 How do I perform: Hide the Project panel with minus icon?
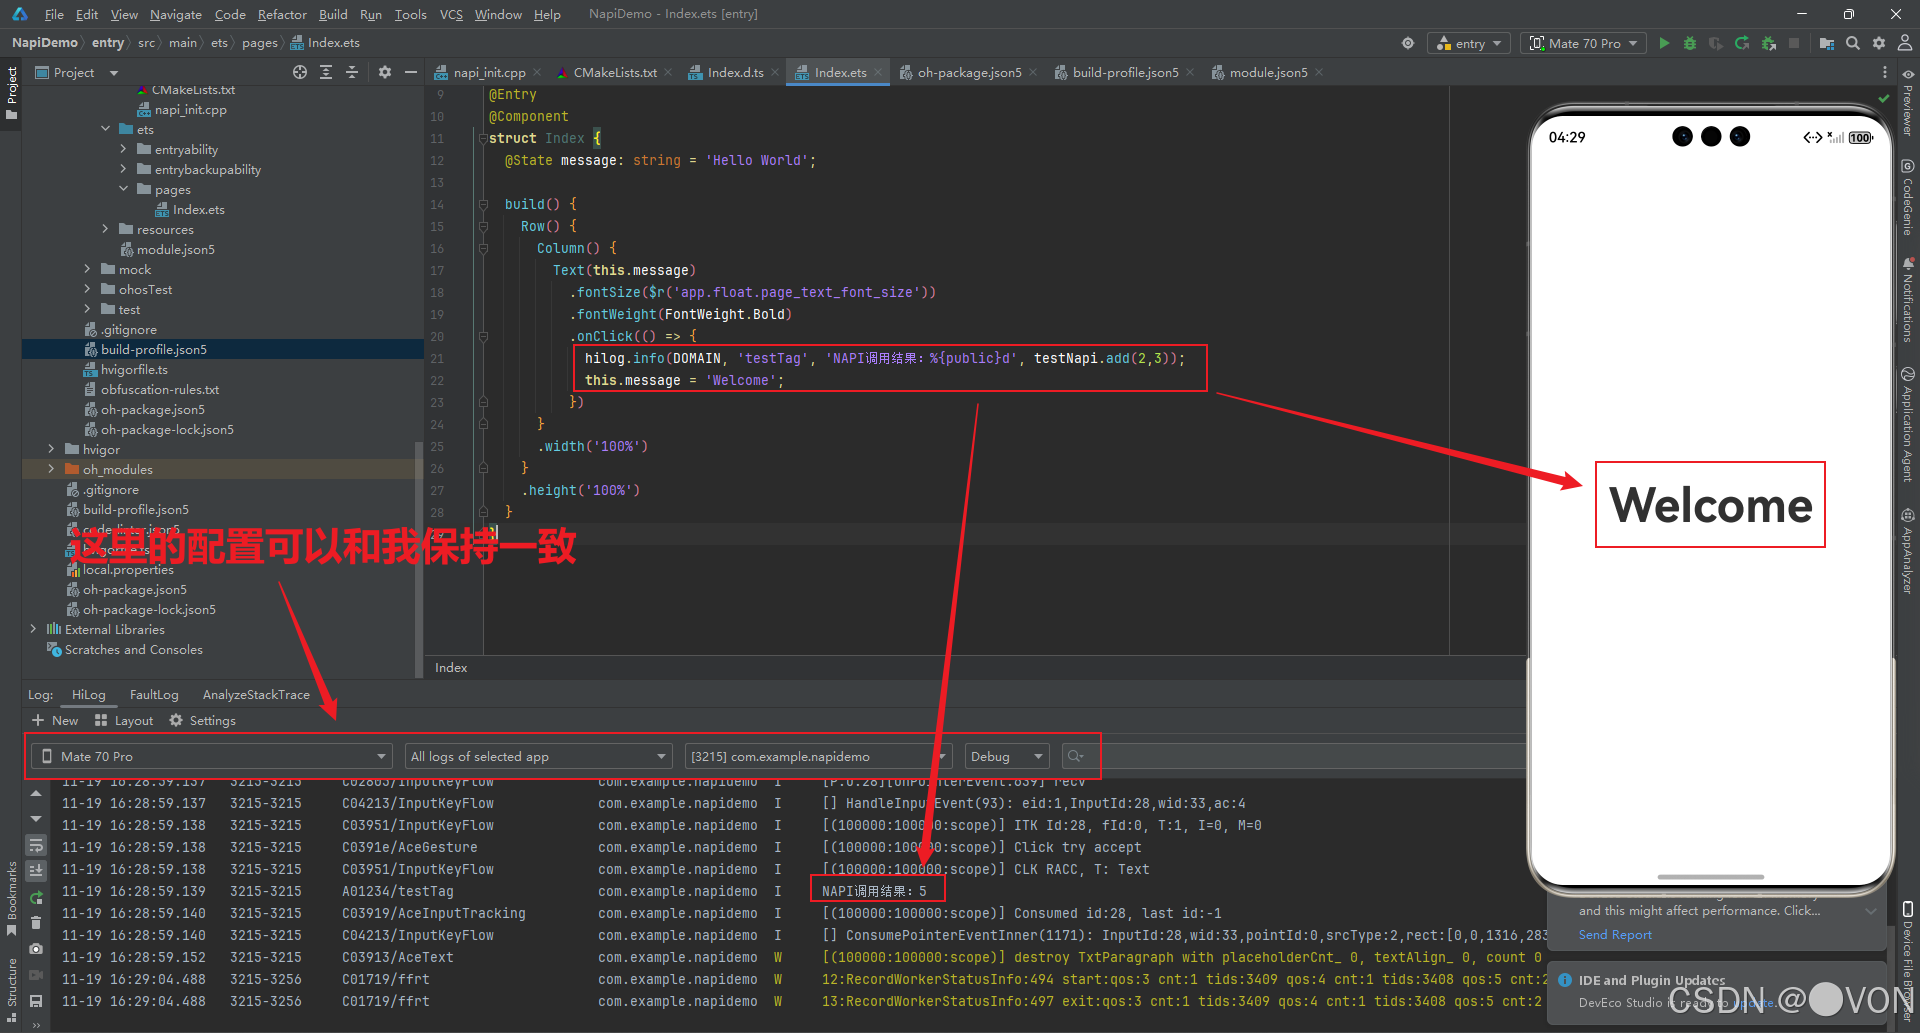(x=410, y=72)
